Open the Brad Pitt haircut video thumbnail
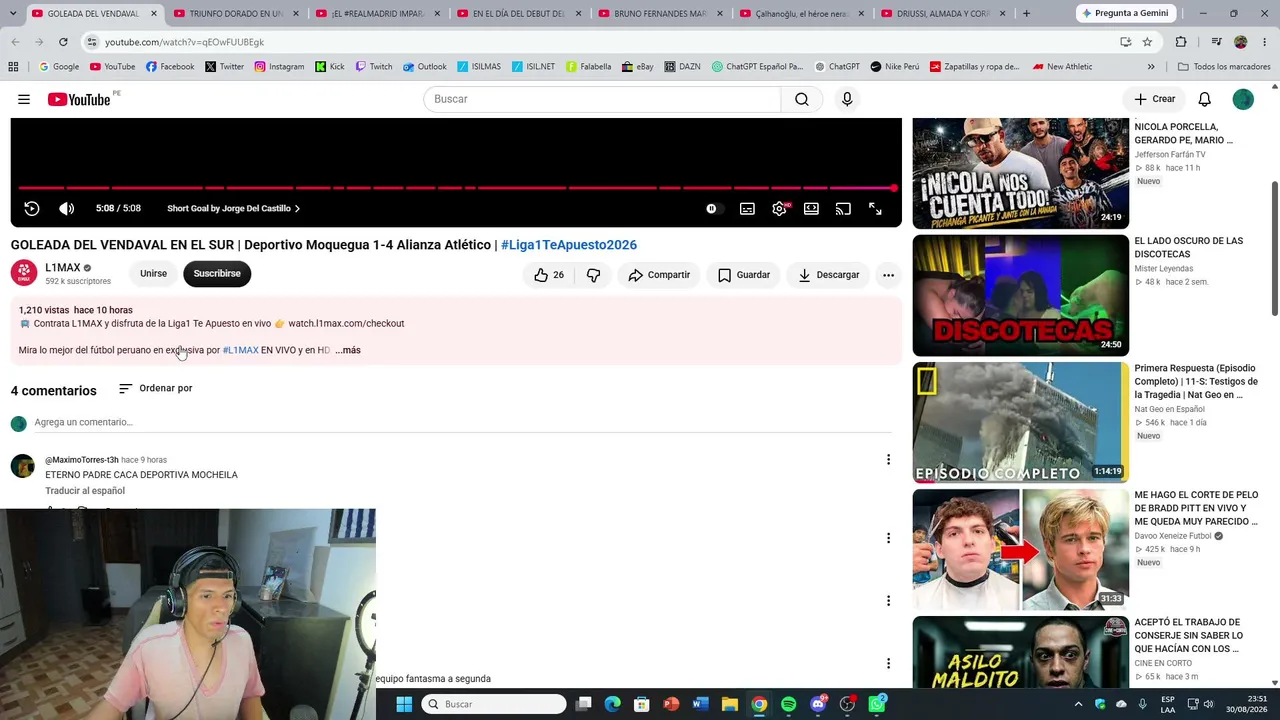 click(1021, 549)
